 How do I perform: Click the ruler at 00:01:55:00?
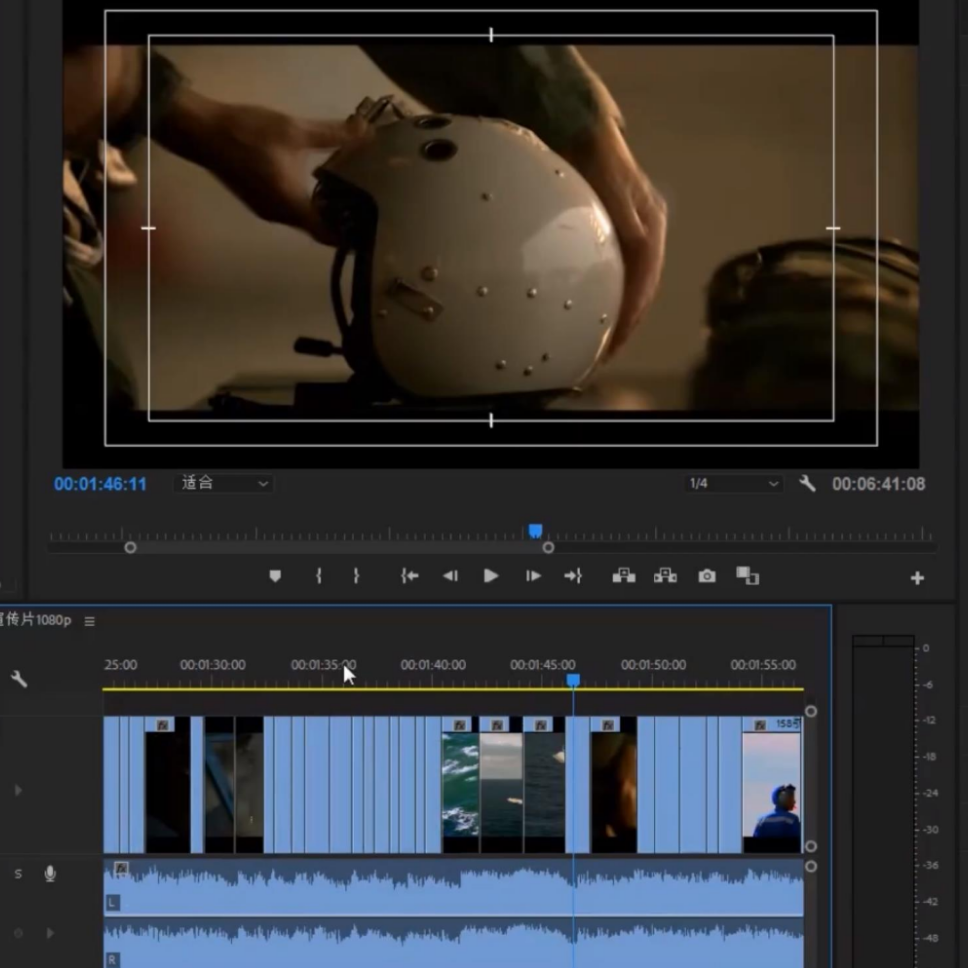click(763, 665)
